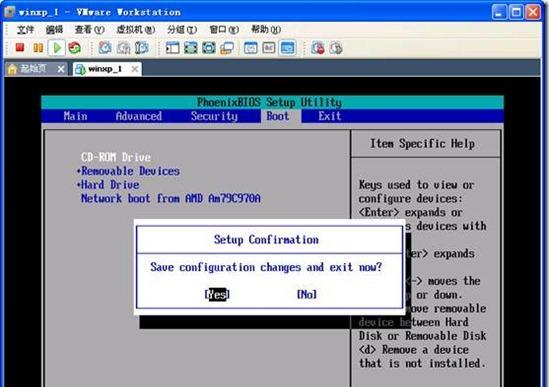This screenshot has width=549, height=387.
Task: Open the 文件 (File) menu
Action: [25, 29]
